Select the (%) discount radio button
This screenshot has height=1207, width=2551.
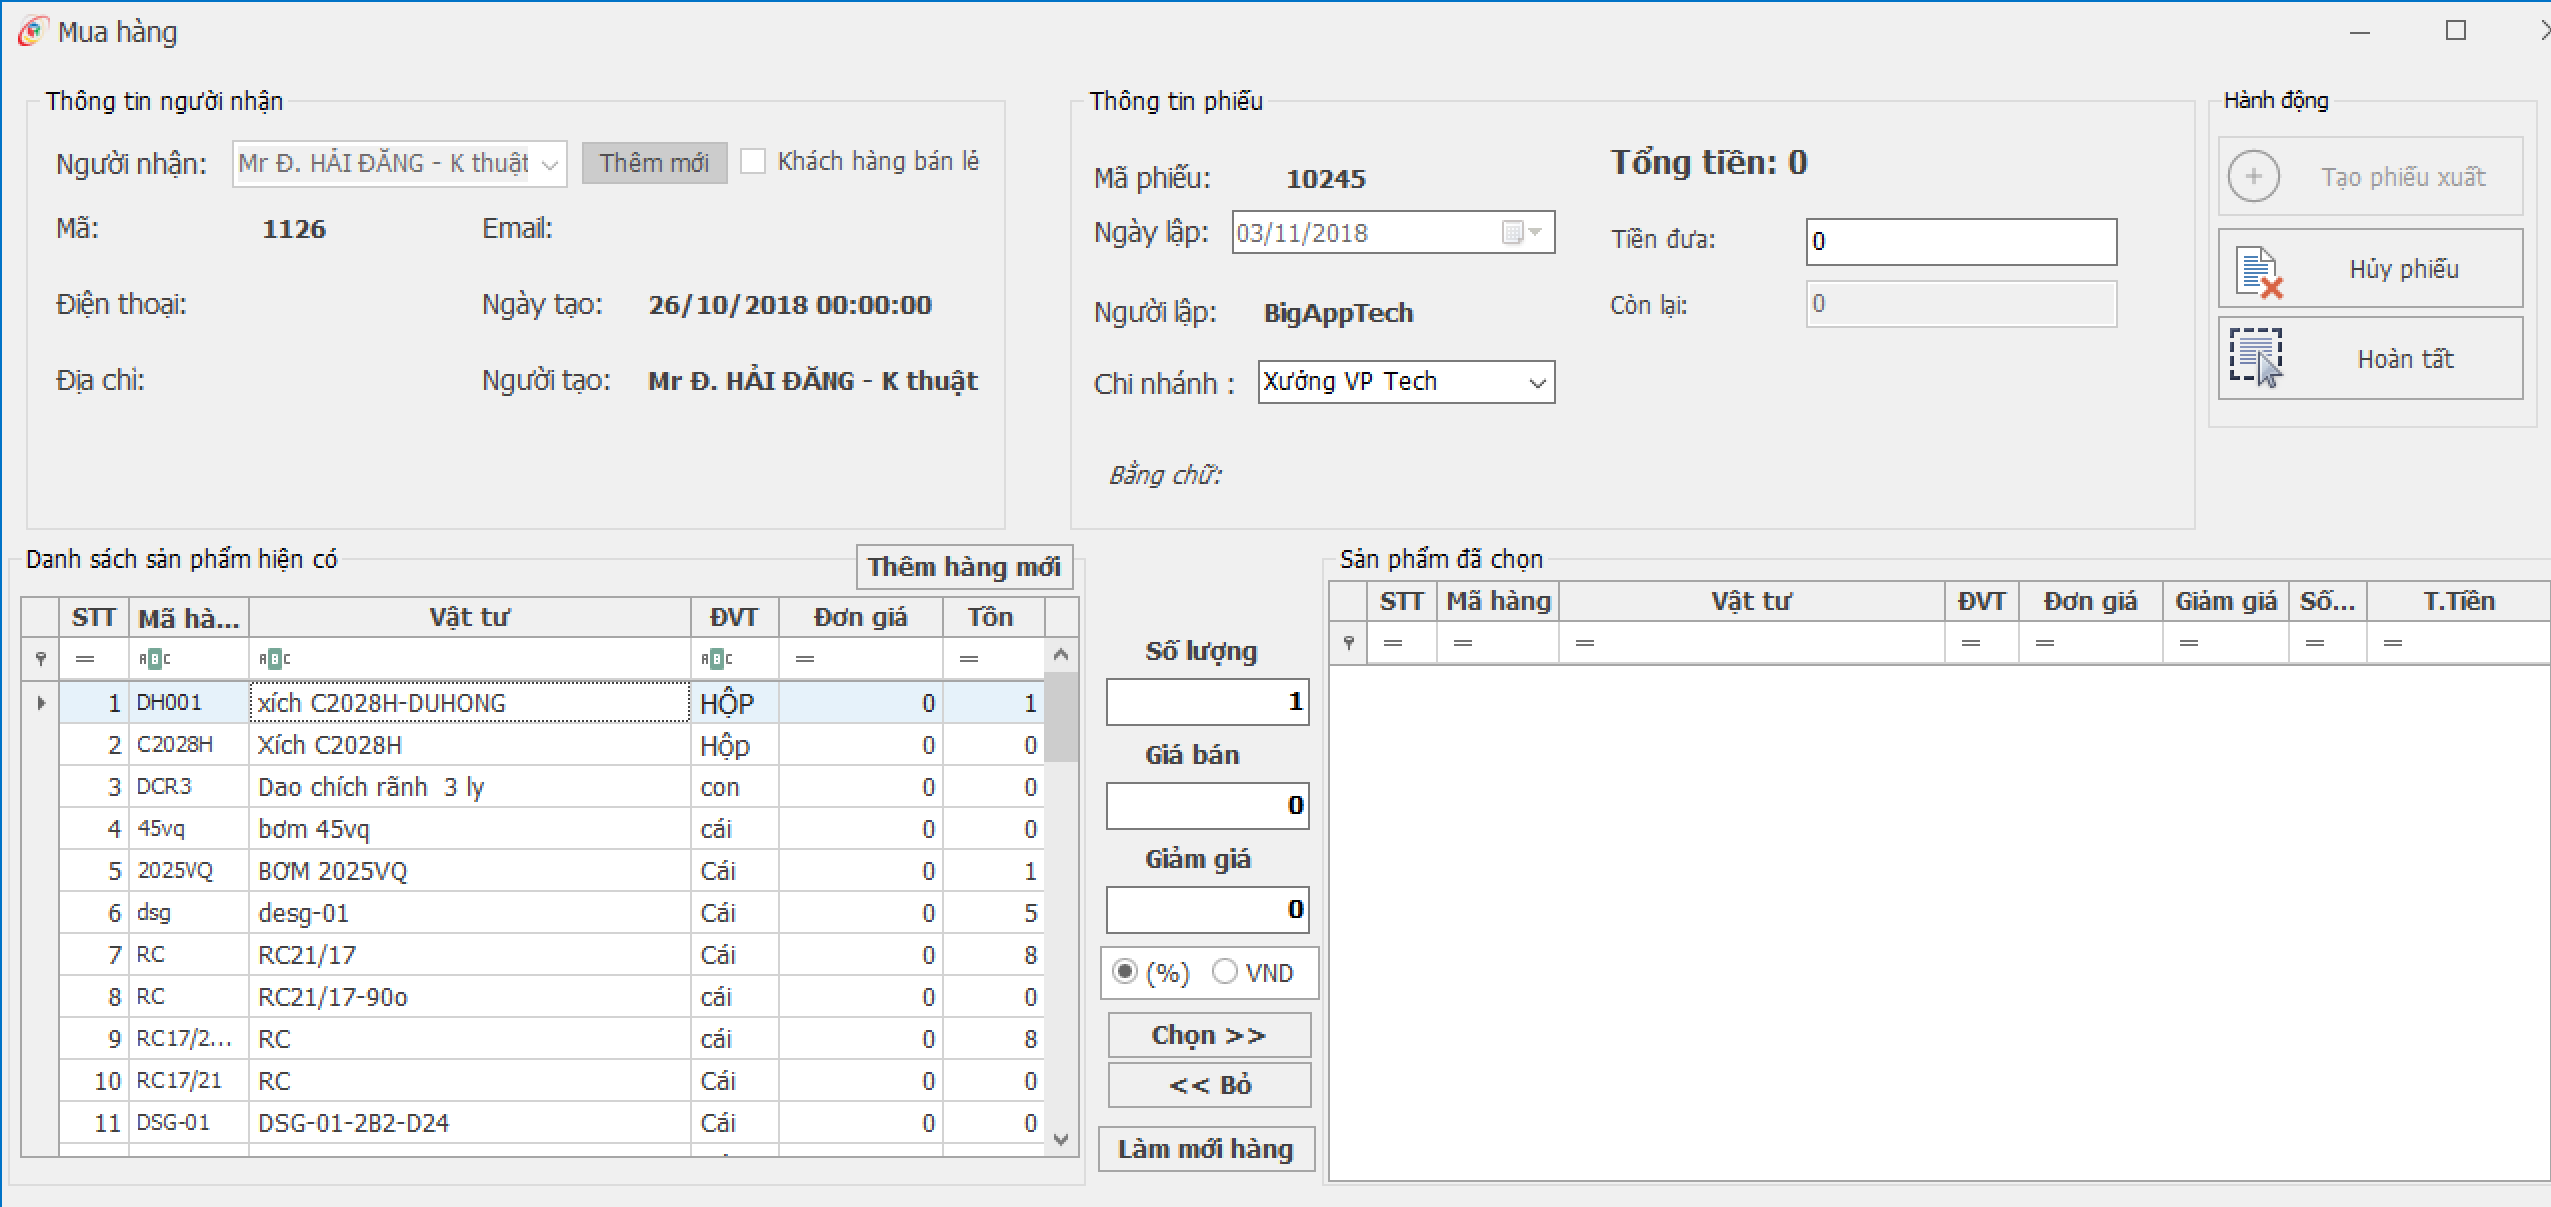click(x=1125, y=972)
